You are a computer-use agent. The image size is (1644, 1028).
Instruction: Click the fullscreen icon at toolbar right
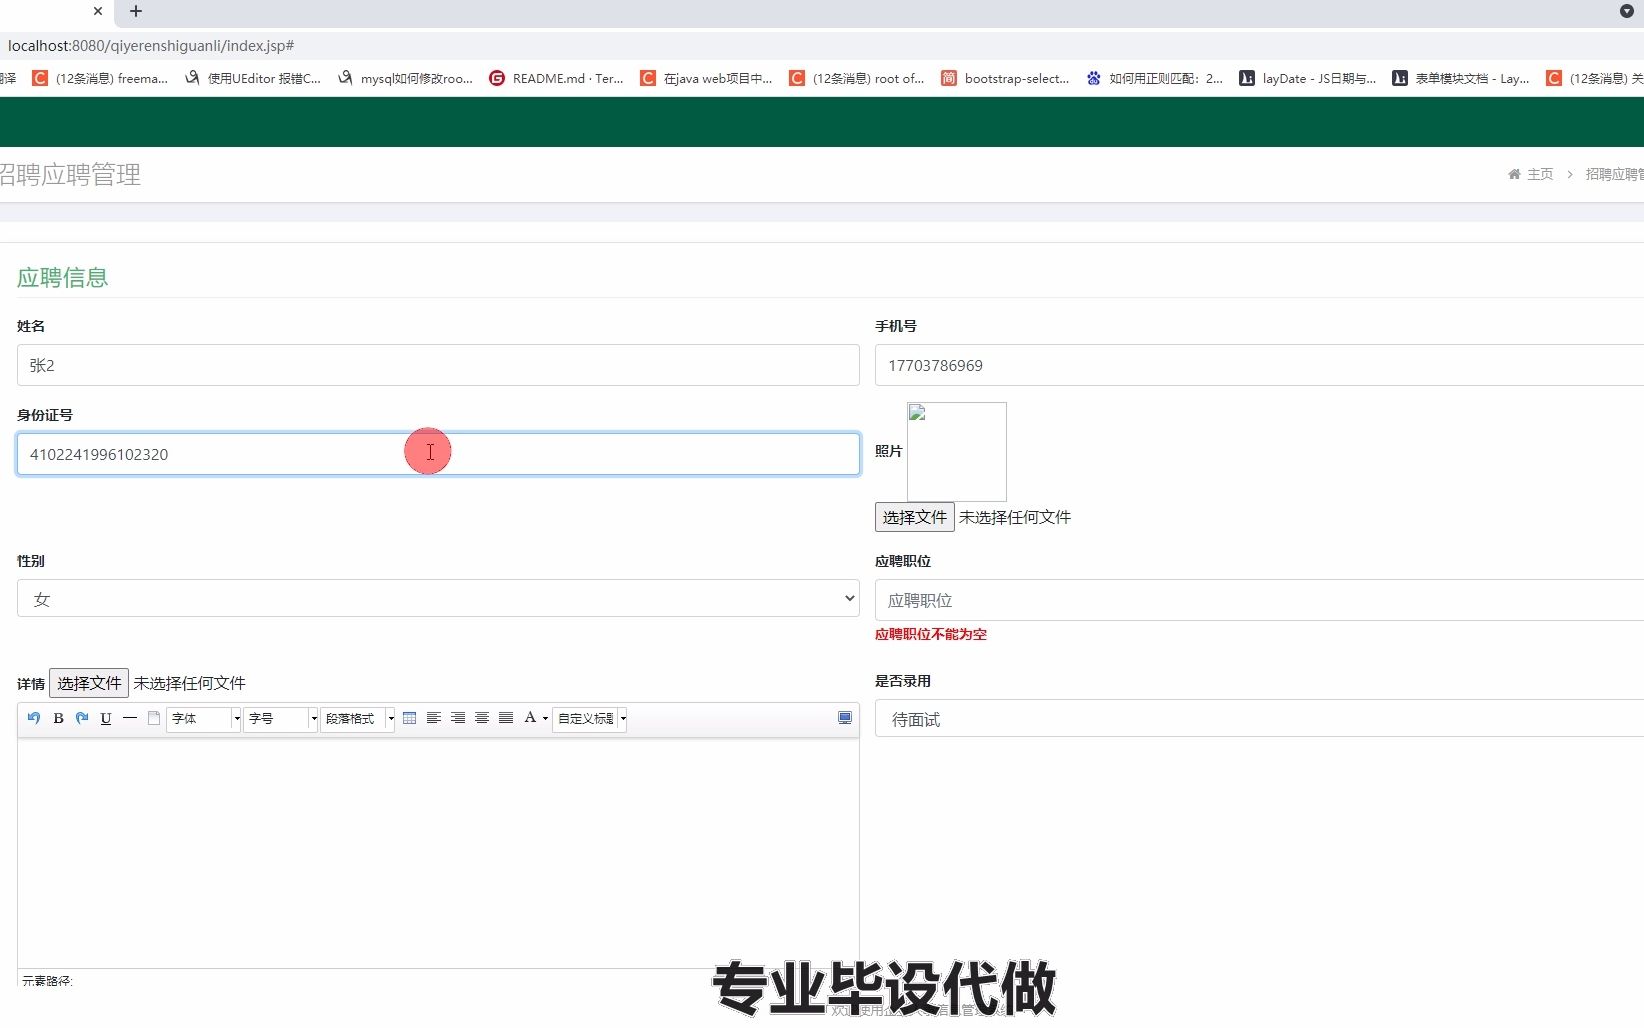pos(845,717)
